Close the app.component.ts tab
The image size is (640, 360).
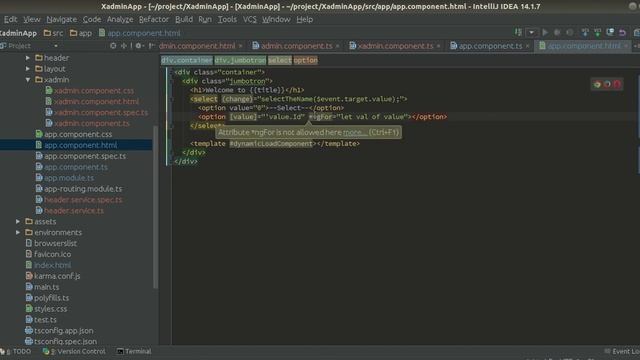[527, 46]
